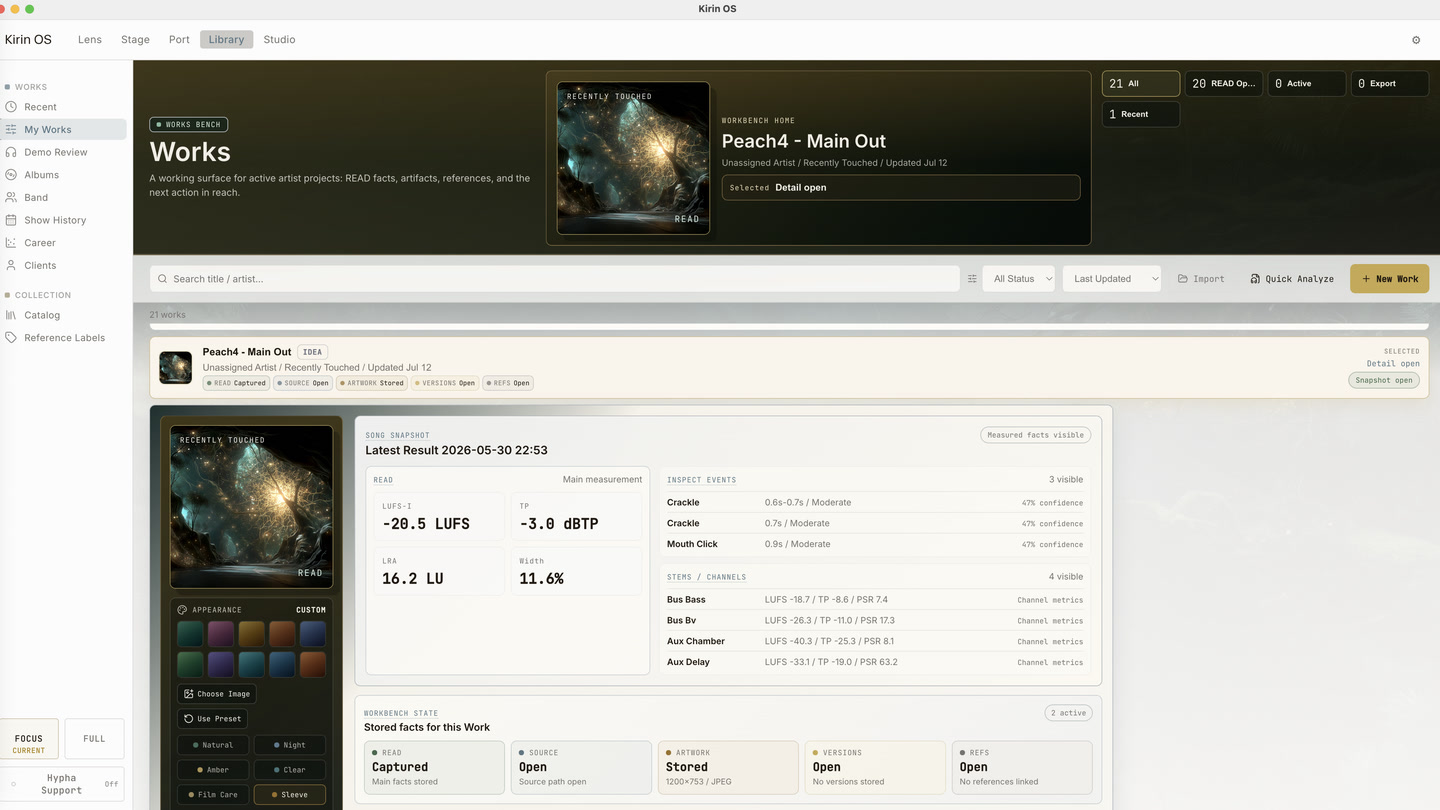1440x810 pixels.
Task: Open the filter options icon beside search
Action: [972, 279]
